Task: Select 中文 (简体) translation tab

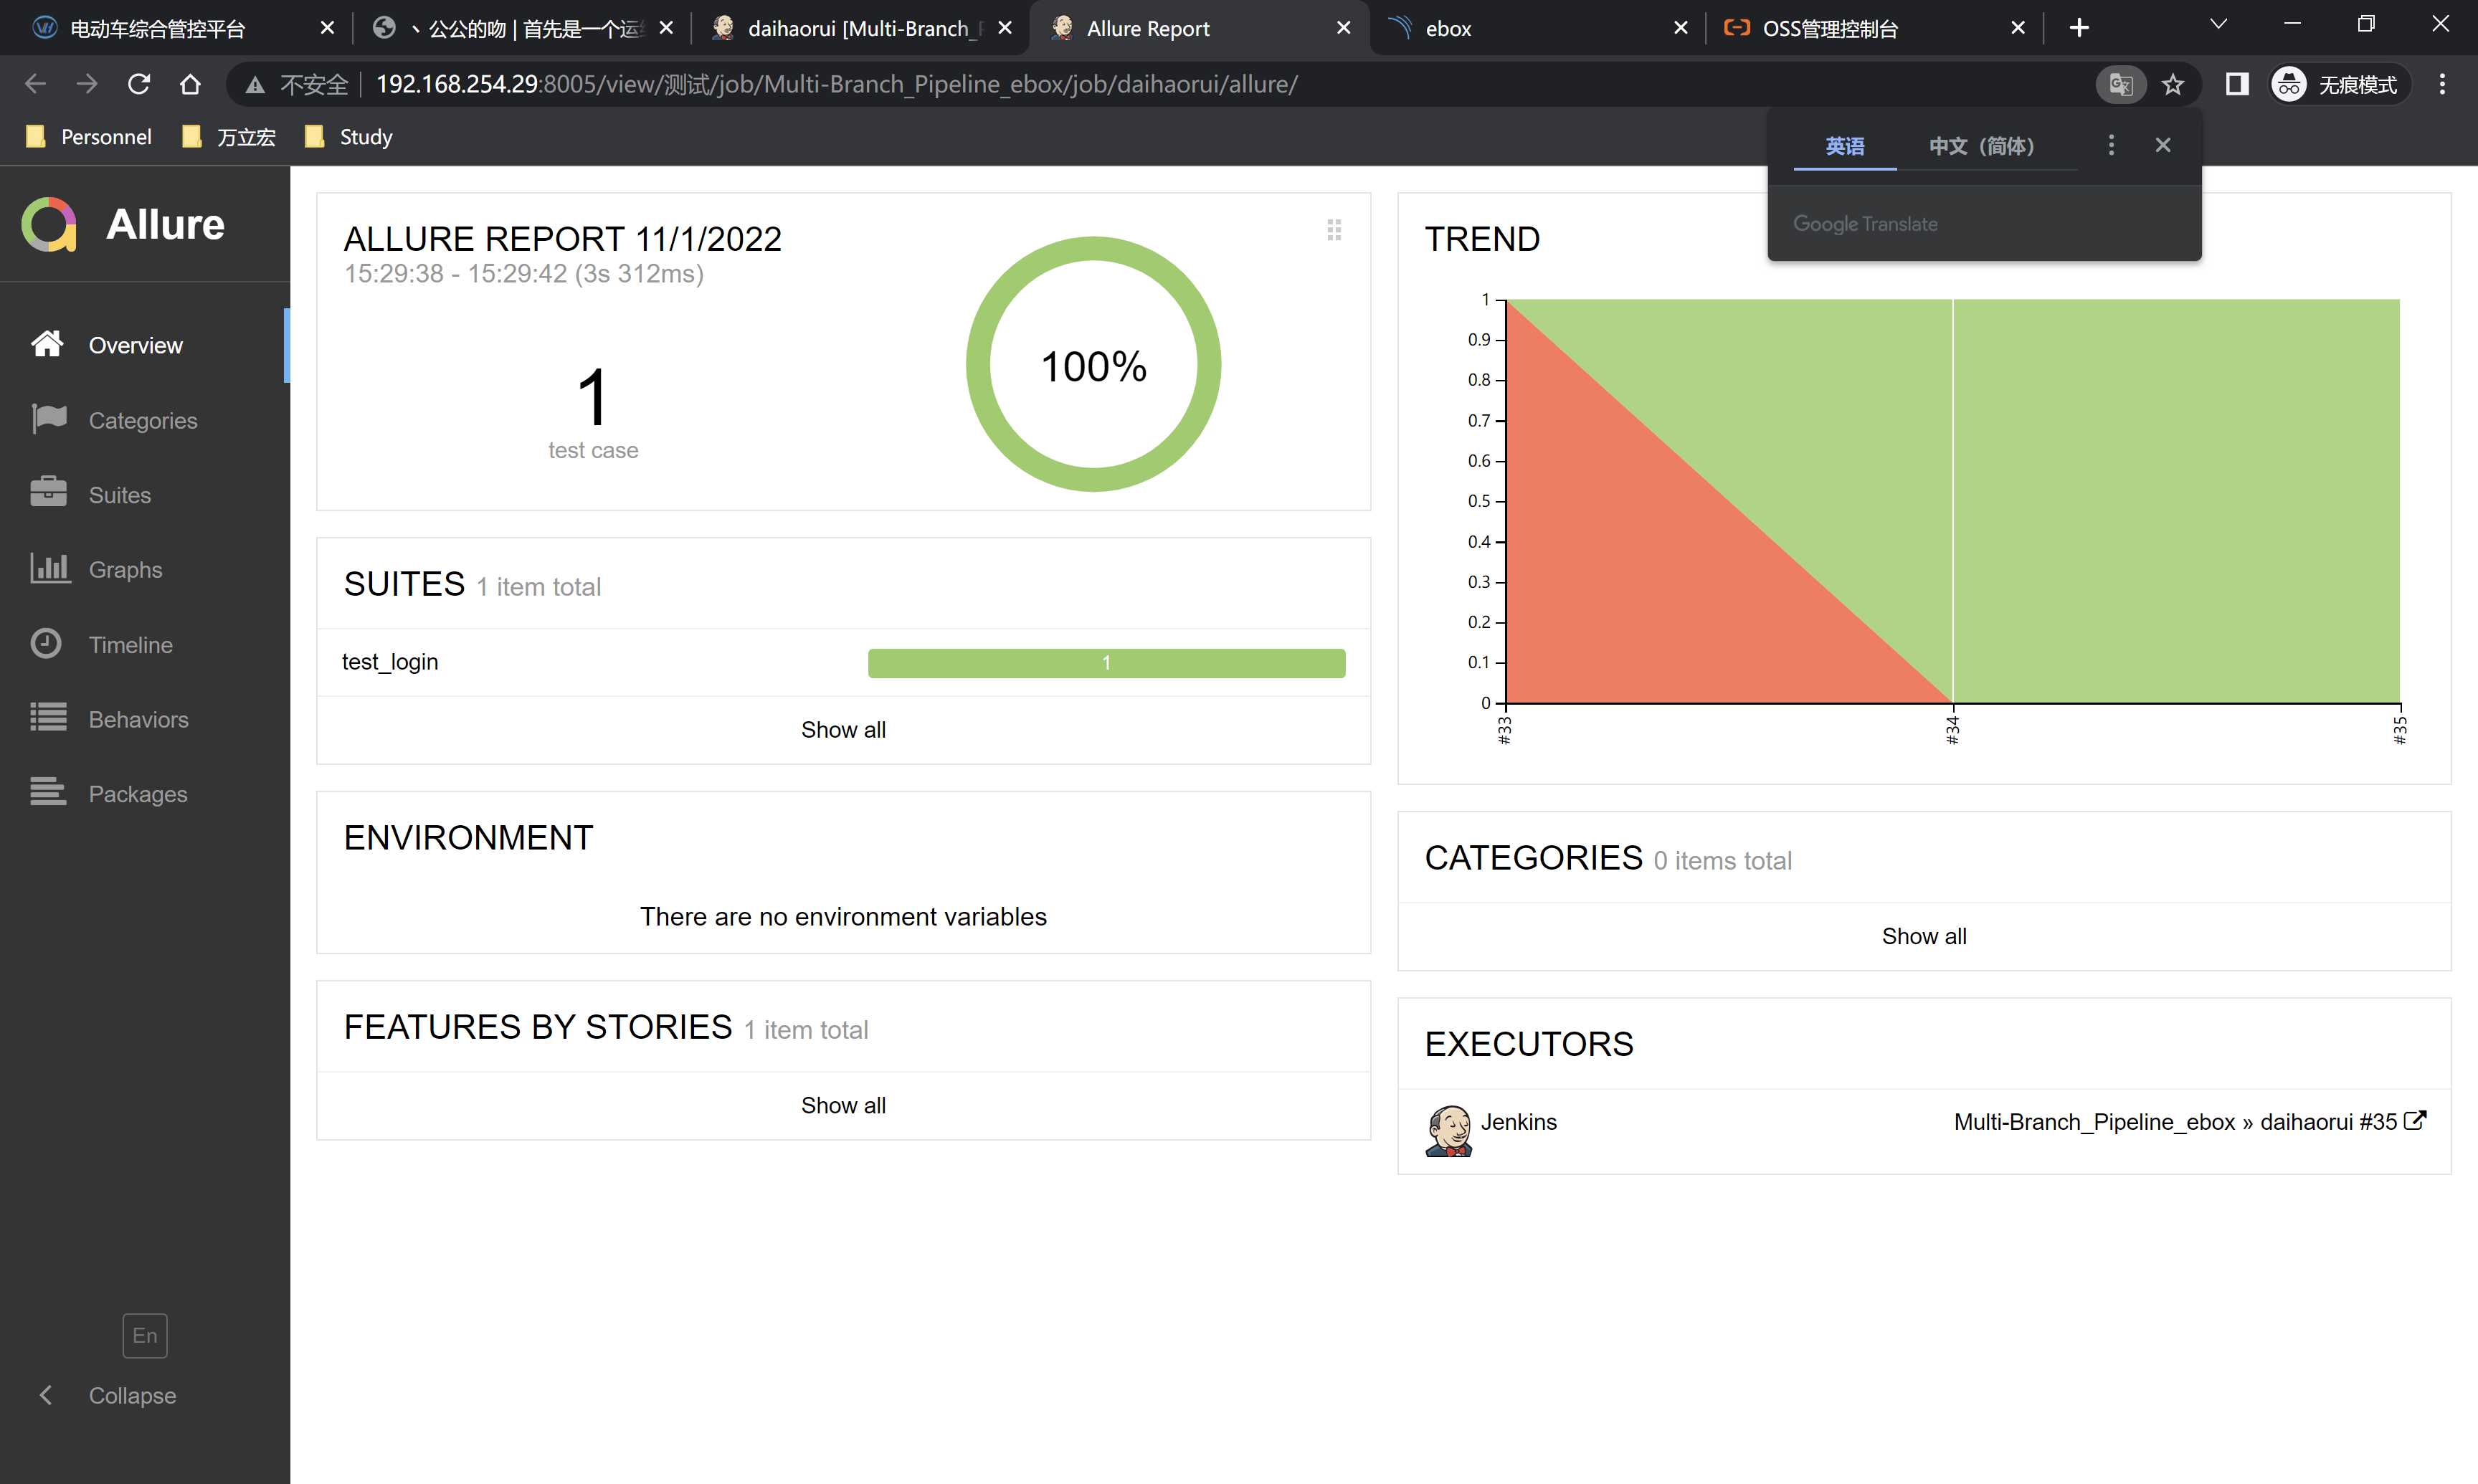Action: coord(1981,146)
